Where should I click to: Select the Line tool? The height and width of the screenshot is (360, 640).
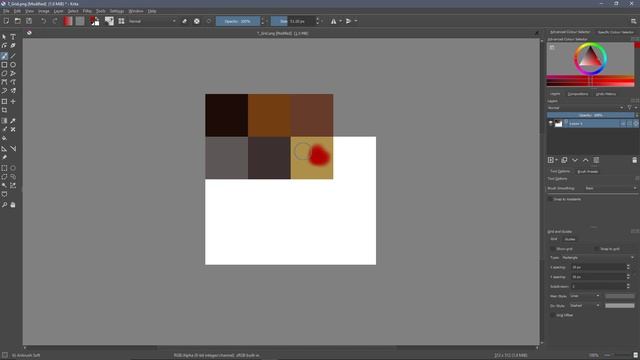pos(13,56)
